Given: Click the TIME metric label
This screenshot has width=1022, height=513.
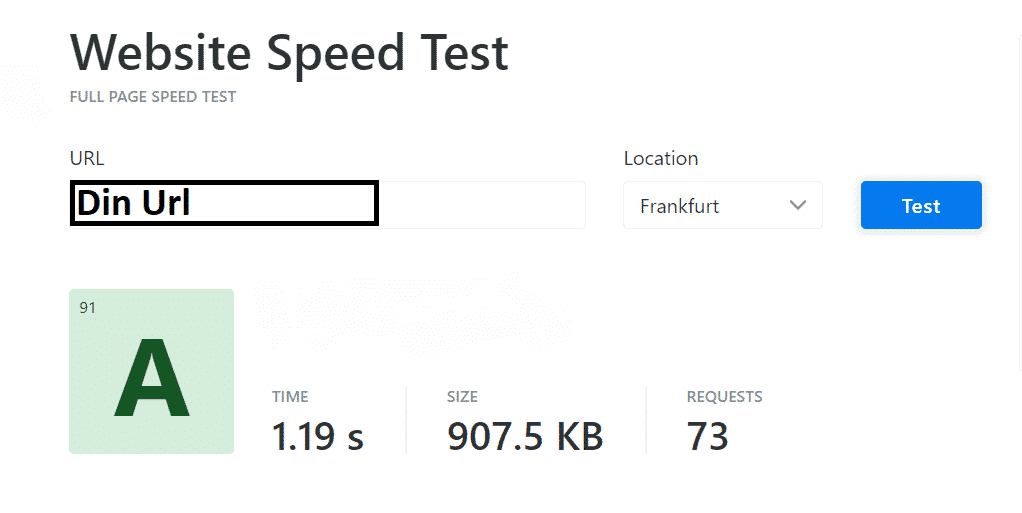Looking at the screenshot, I should coord(290,397).
